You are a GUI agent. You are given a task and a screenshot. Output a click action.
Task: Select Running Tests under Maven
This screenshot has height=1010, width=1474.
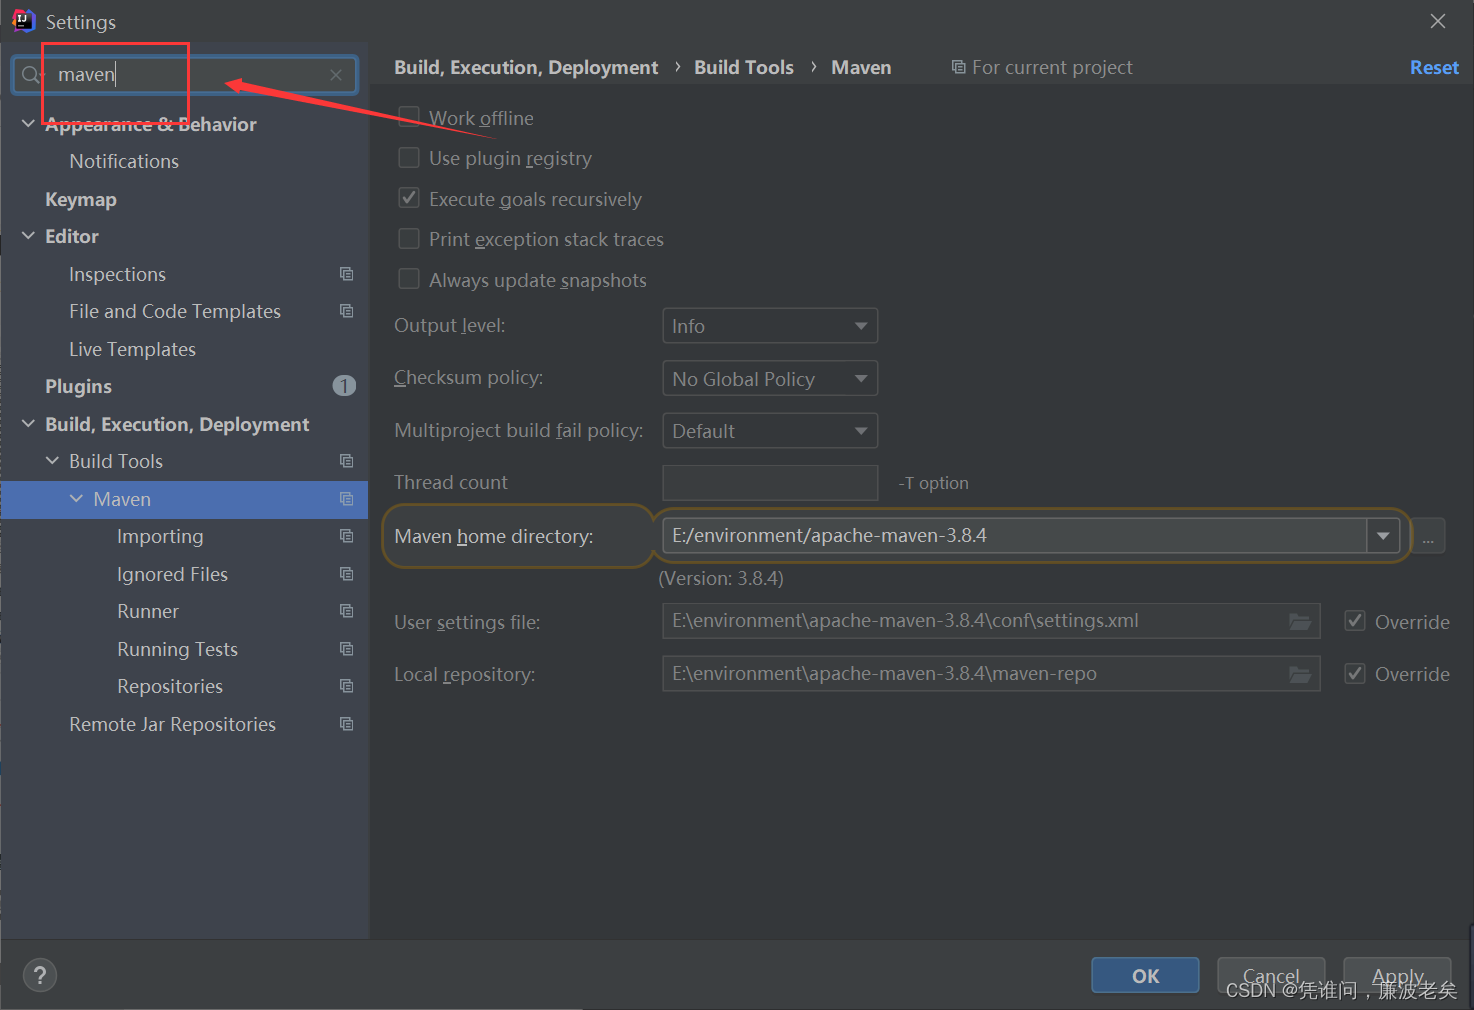177,649
